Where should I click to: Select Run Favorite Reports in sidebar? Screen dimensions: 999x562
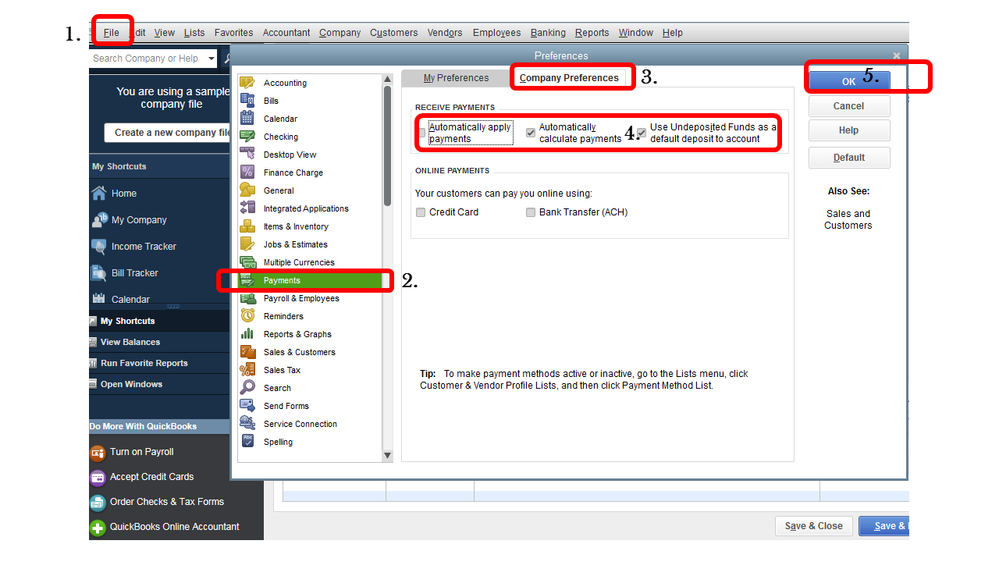[x=144, y=363]
